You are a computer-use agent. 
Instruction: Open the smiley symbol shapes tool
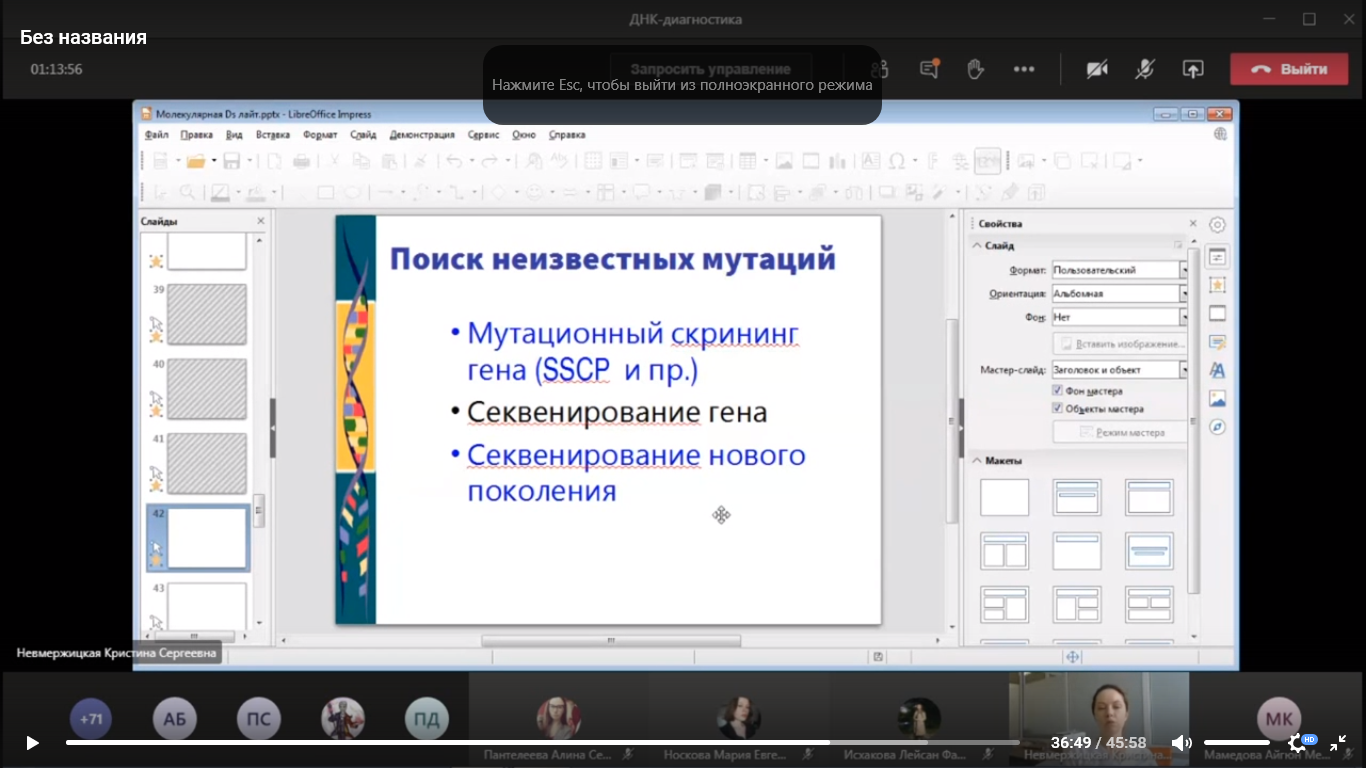[535, 192]
